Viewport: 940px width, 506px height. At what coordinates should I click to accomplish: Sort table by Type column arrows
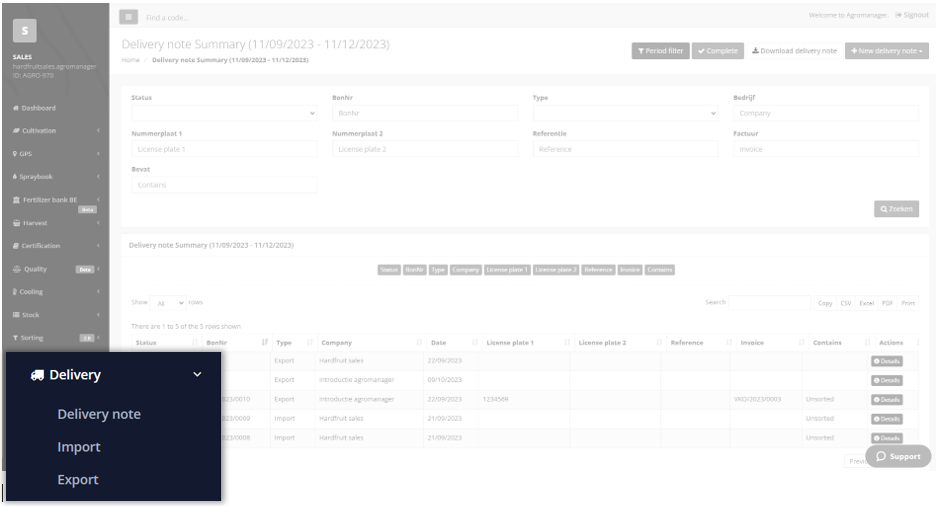pyautogui.click(x=310, y=342)
